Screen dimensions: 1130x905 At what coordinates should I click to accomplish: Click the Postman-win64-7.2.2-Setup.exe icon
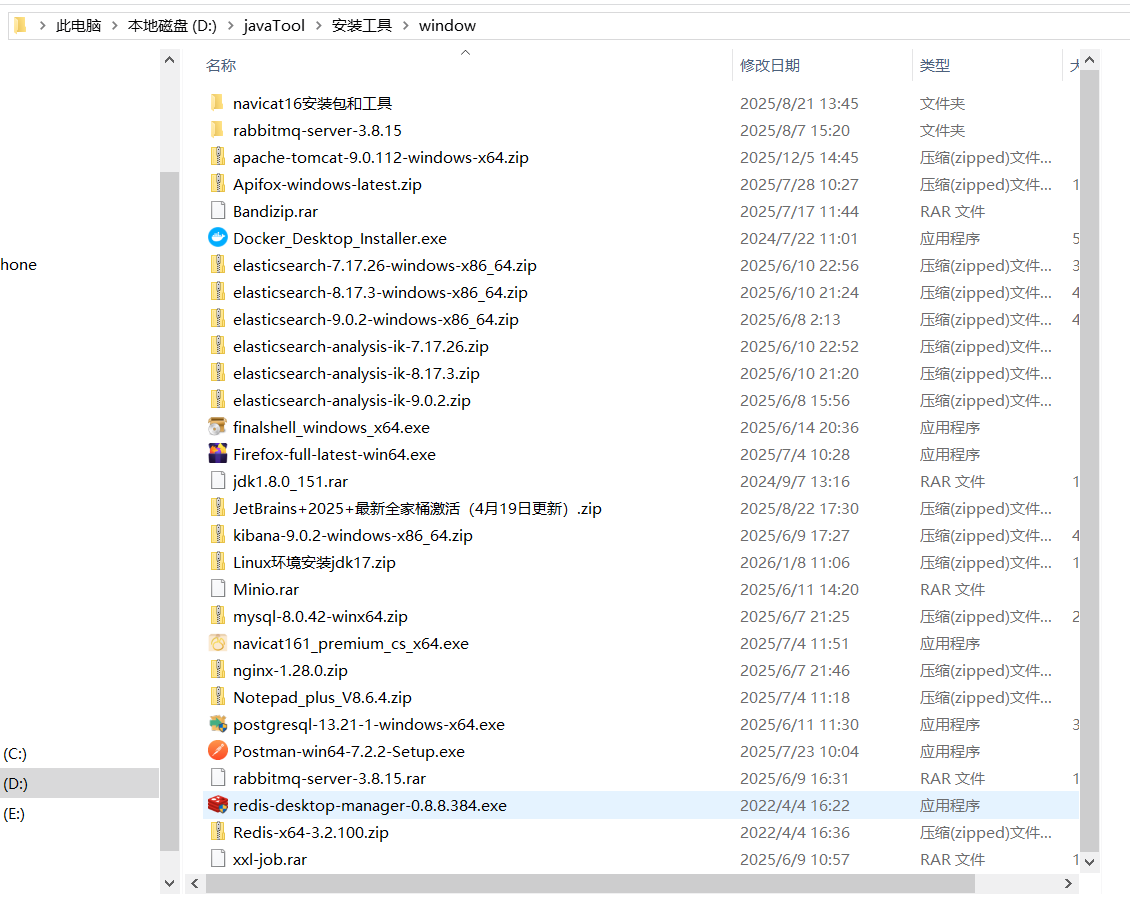pos(218,751)
